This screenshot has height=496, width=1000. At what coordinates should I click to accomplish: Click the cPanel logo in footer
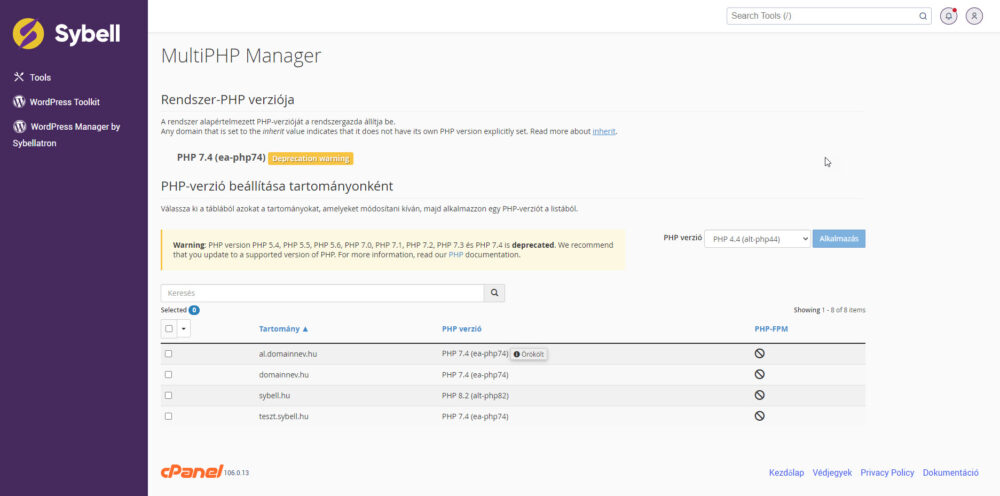click(x=191, y=472)
